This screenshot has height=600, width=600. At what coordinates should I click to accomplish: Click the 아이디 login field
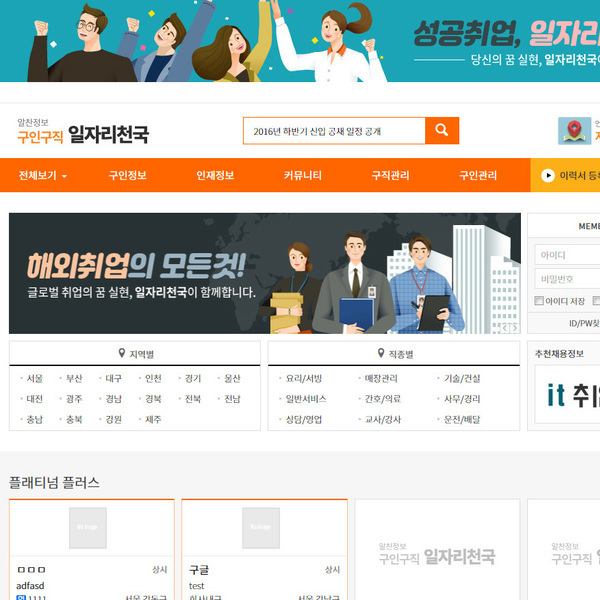click(x=567, y=255)
